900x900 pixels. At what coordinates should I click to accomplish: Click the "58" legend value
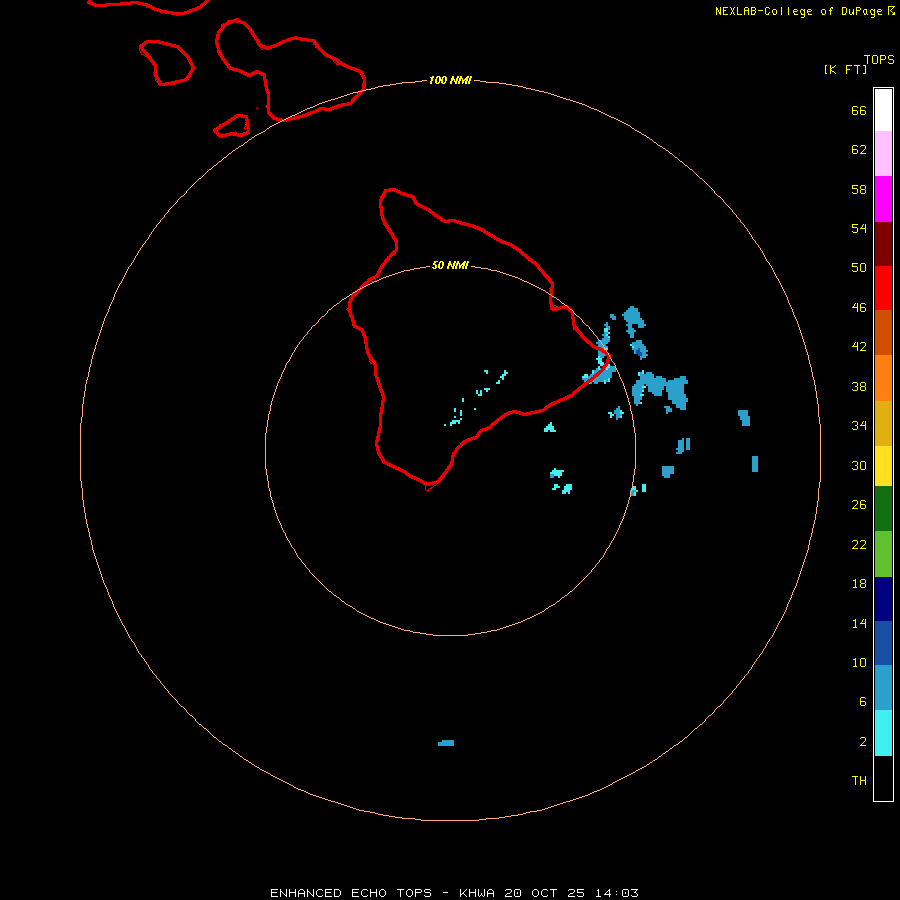pyautogui.click(x=859, y=189)
